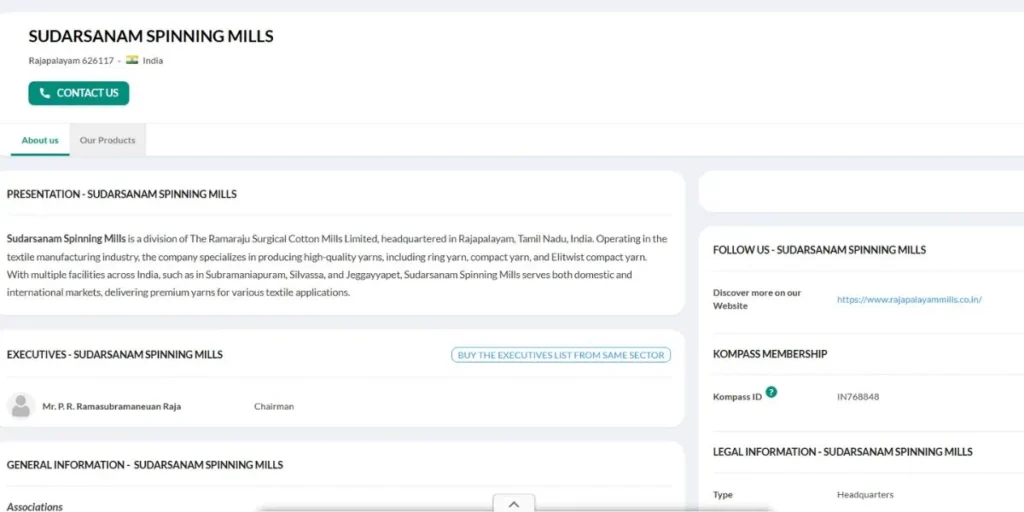Image resolution: width=1024 pixels, height=512 pixels.
Task: Click the Kompass ID number IN768848
Action: click(x=858, y=397)
